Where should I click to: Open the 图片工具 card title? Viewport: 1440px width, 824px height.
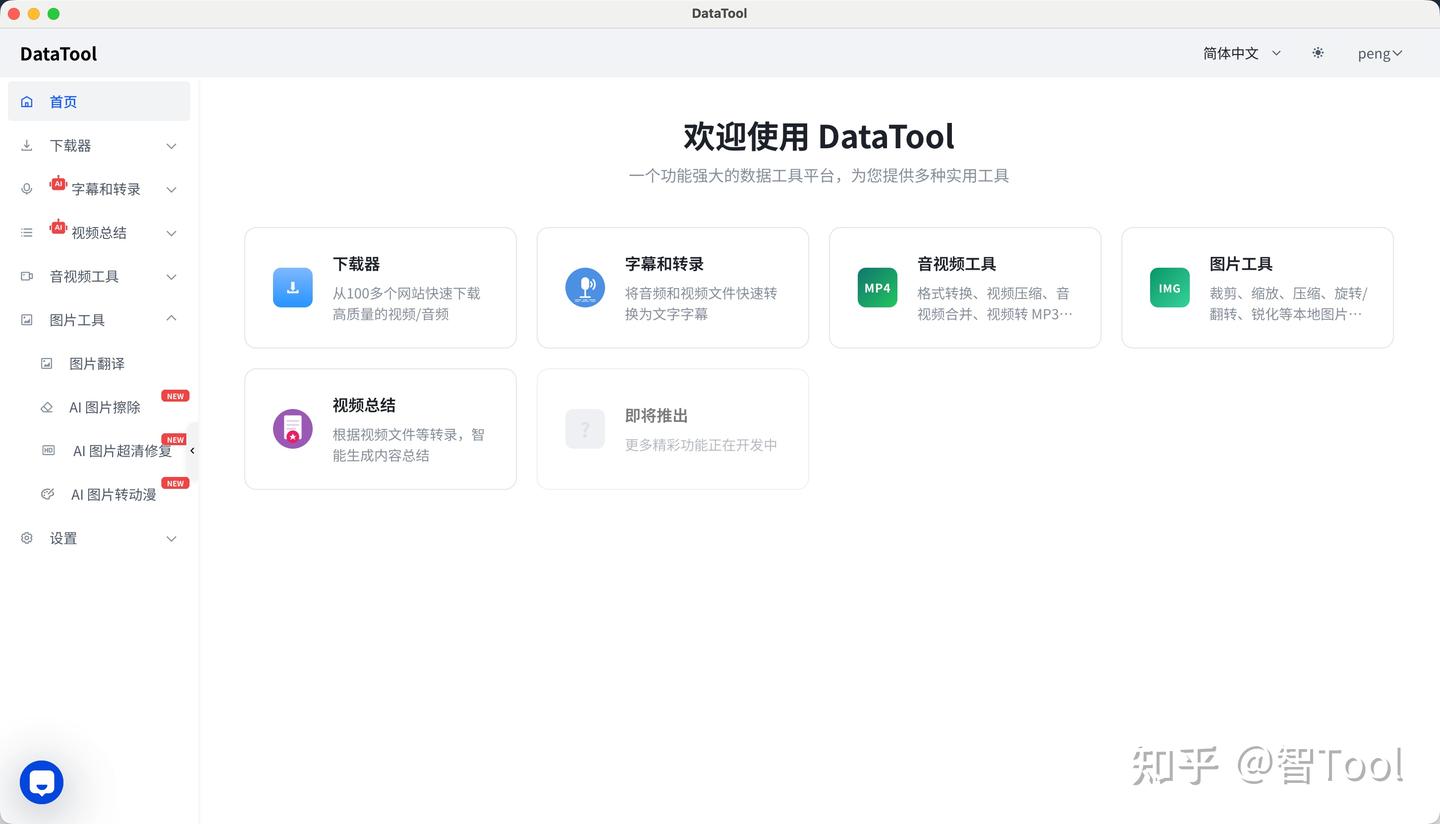point(1241,264)
